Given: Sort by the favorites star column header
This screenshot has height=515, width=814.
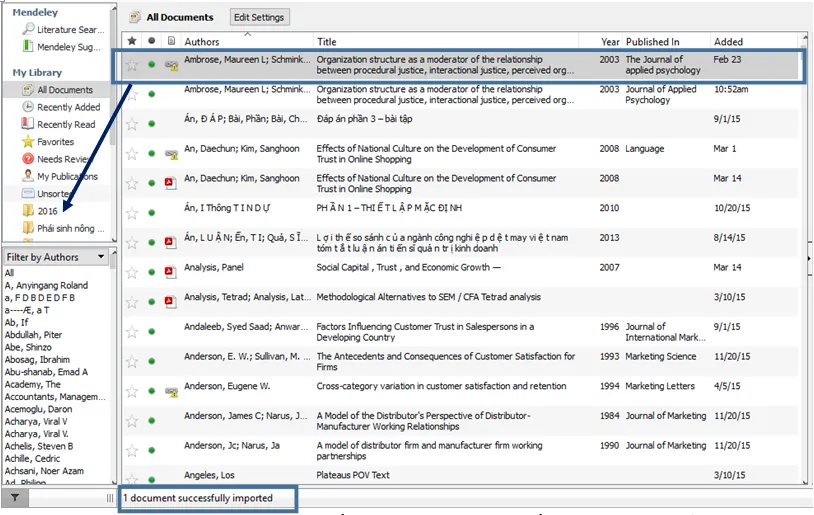Looking at the screenshot, I should [x=132, y=41].
